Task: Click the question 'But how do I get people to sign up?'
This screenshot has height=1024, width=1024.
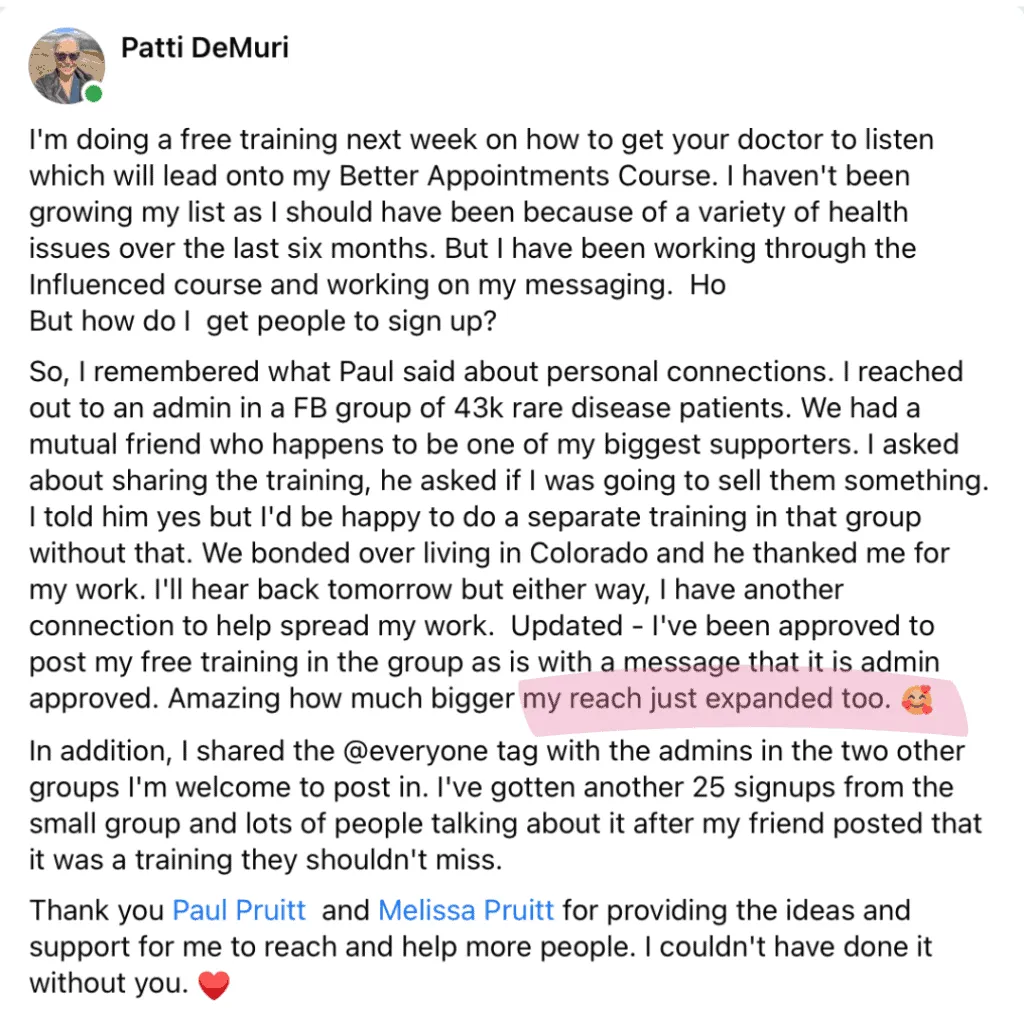Action: point(263,321)
